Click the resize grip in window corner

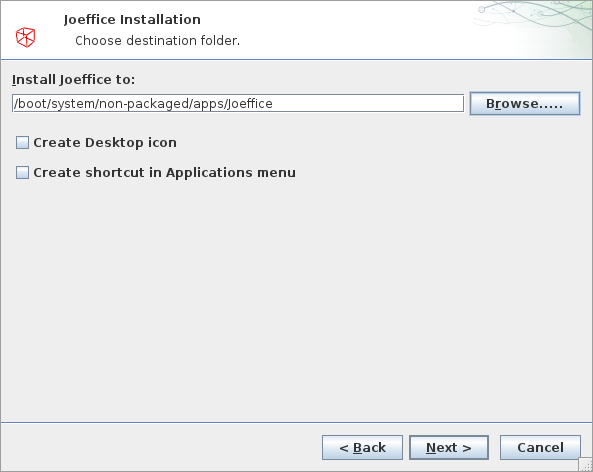(585, 464)
